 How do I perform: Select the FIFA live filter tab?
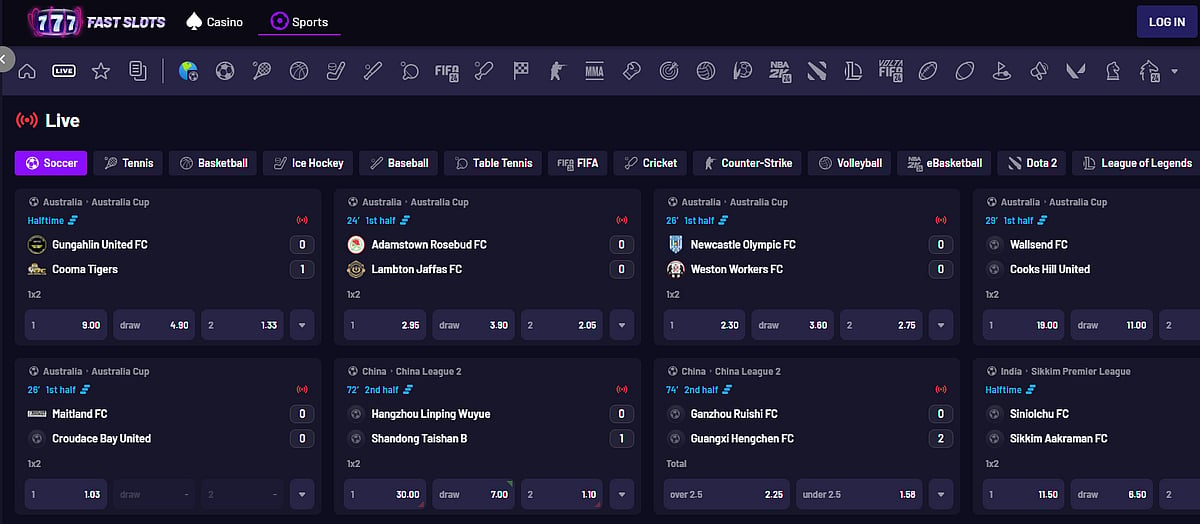tap(578, 163)
